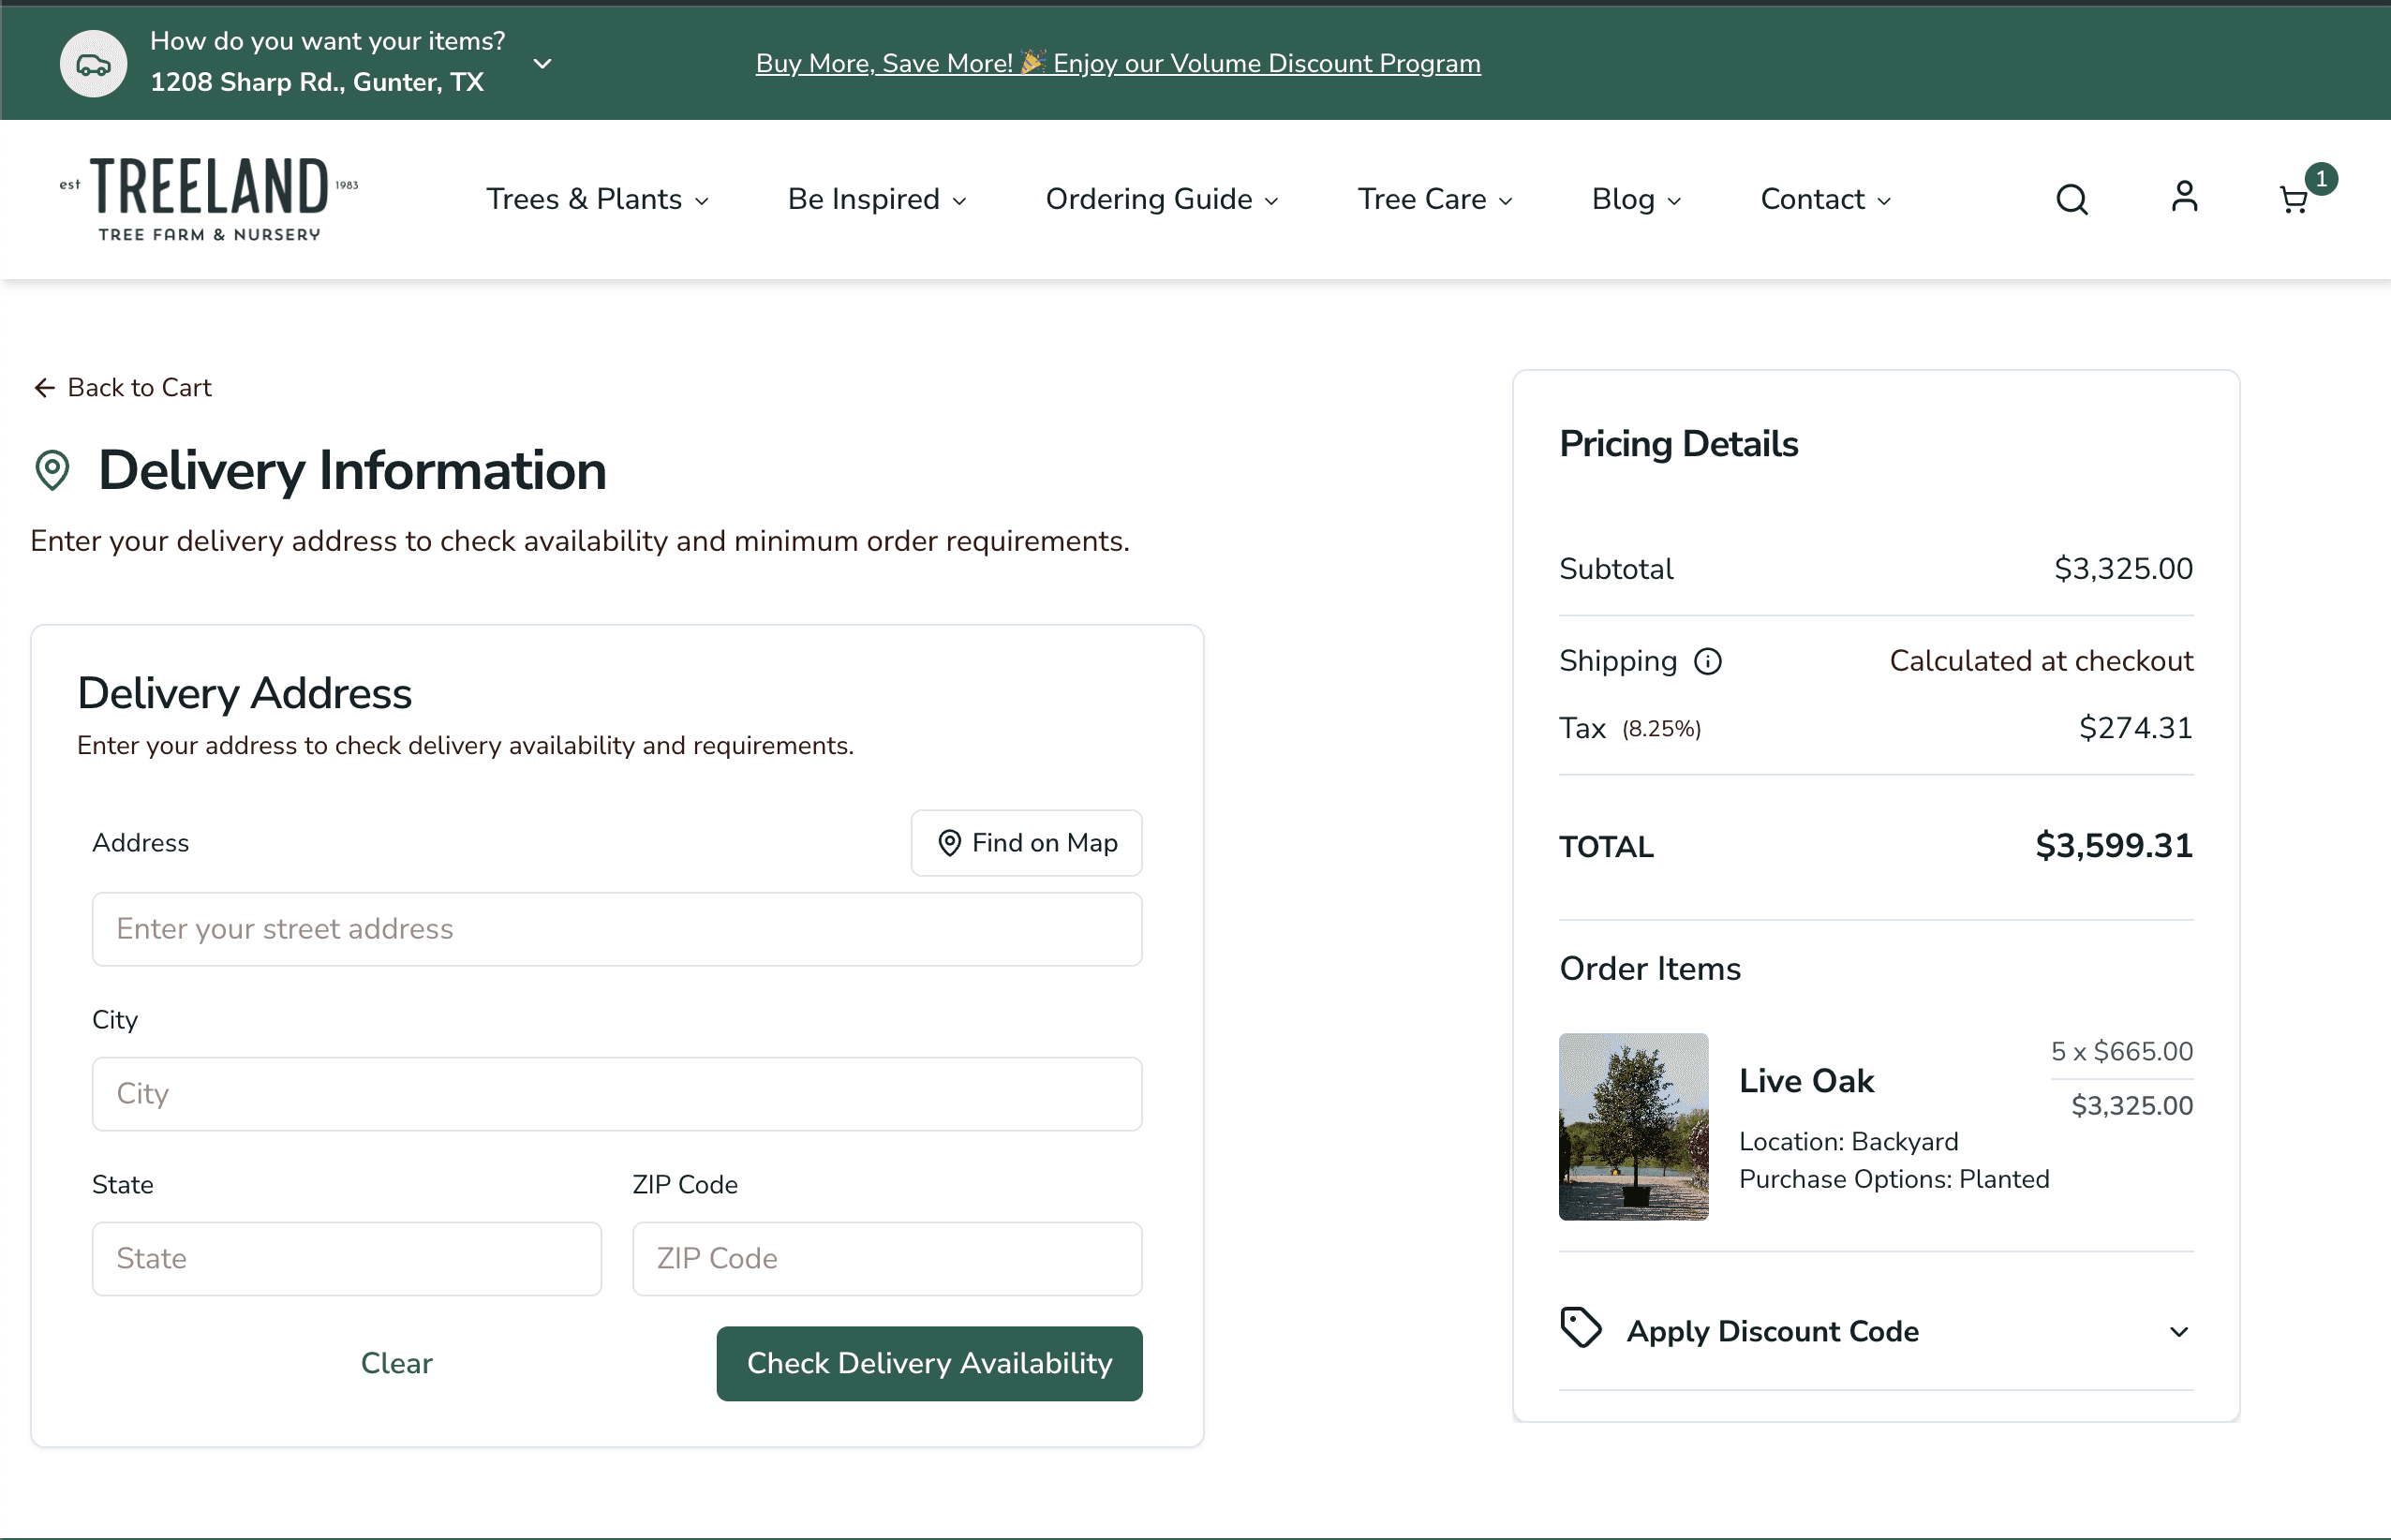Click the Find on Map button
Image resolution: width=2391 pixels, height=1540 pixels.
(x=1026, y=843)
